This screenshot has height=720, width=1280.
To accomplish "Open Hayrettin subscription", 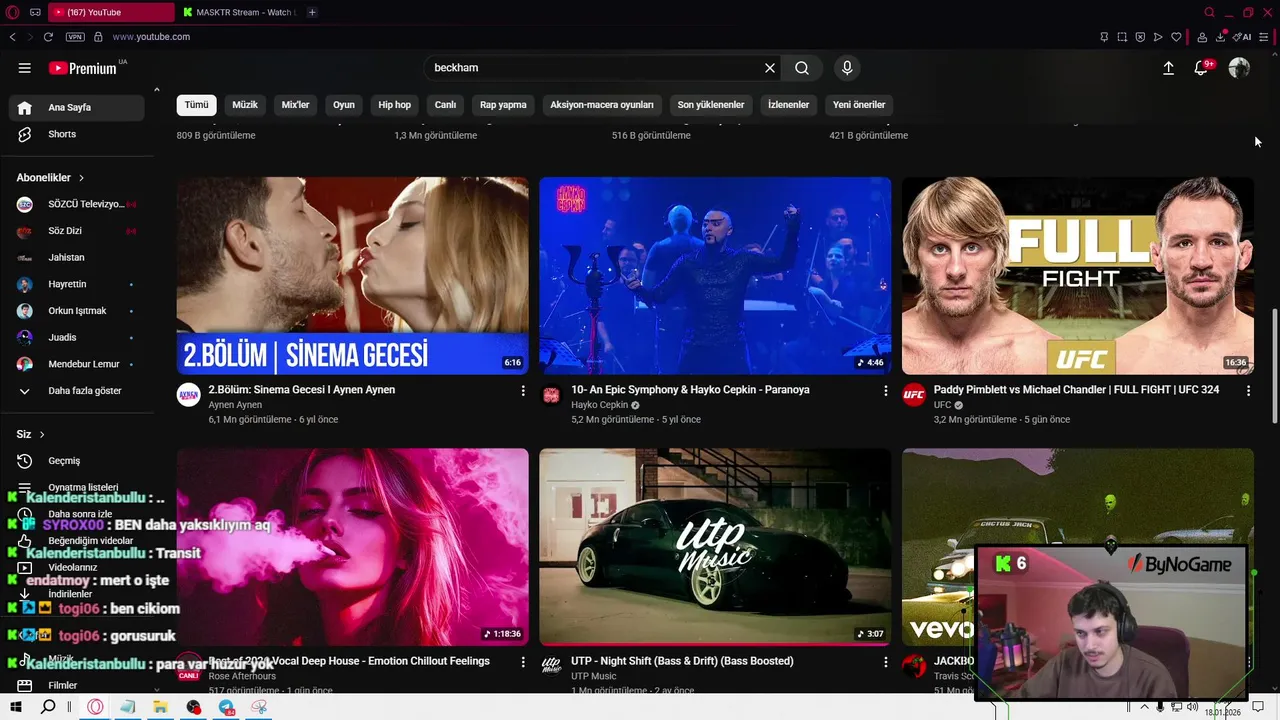I will coord(78,284).
